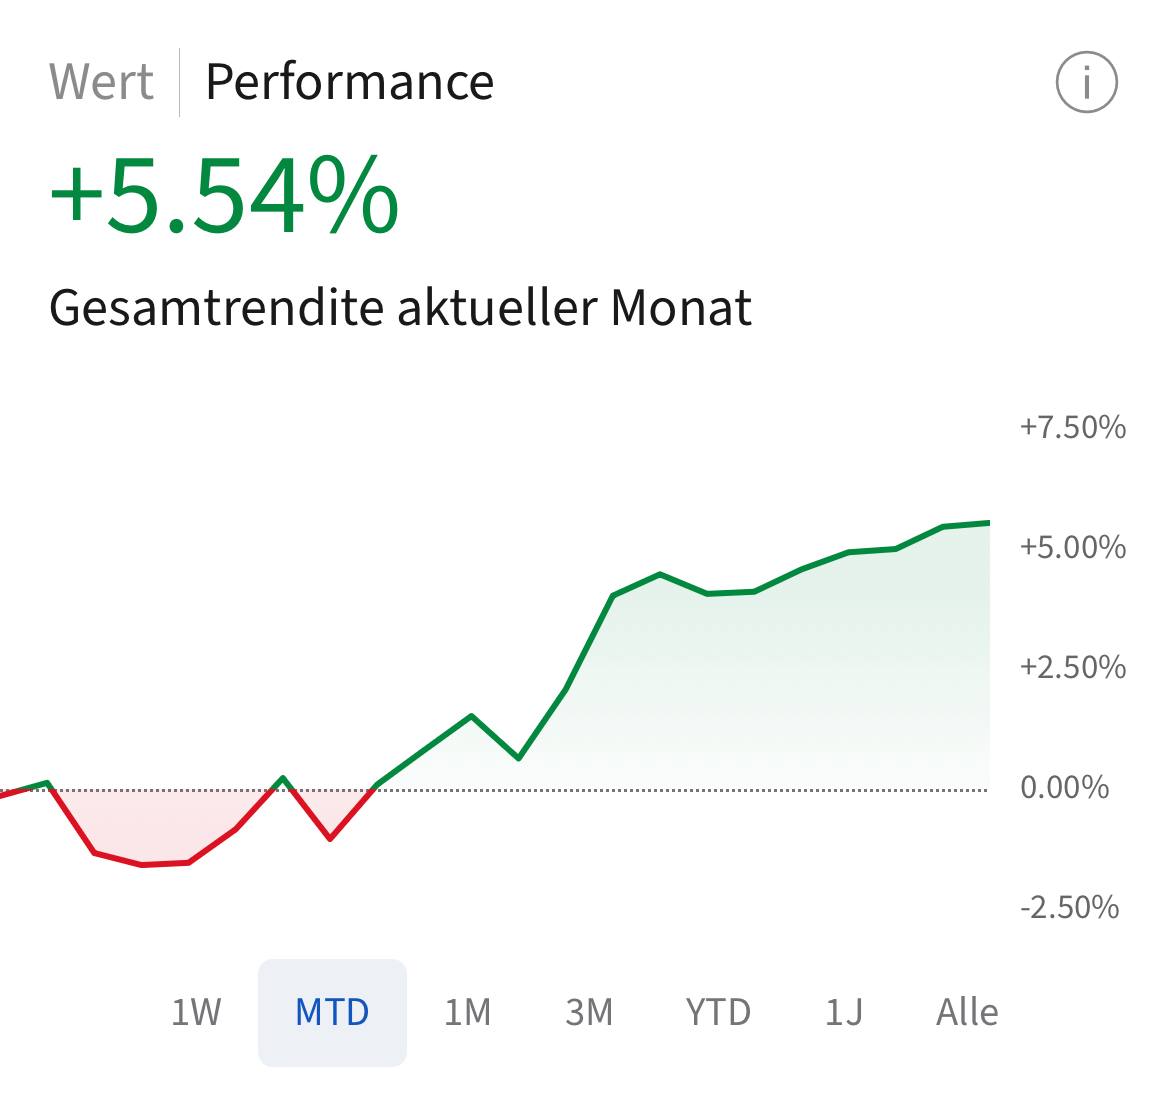Select the Performance tab
Viewport: 1170px width, 1101px height.
point(349,82)
